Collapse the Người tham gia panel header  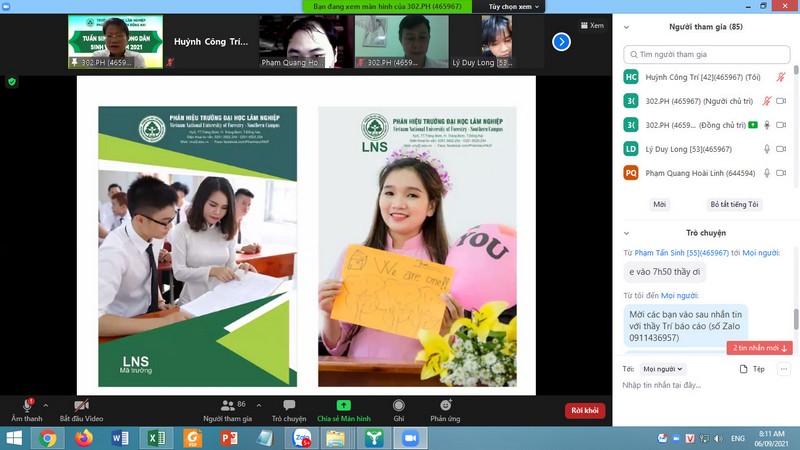[627, 27]
